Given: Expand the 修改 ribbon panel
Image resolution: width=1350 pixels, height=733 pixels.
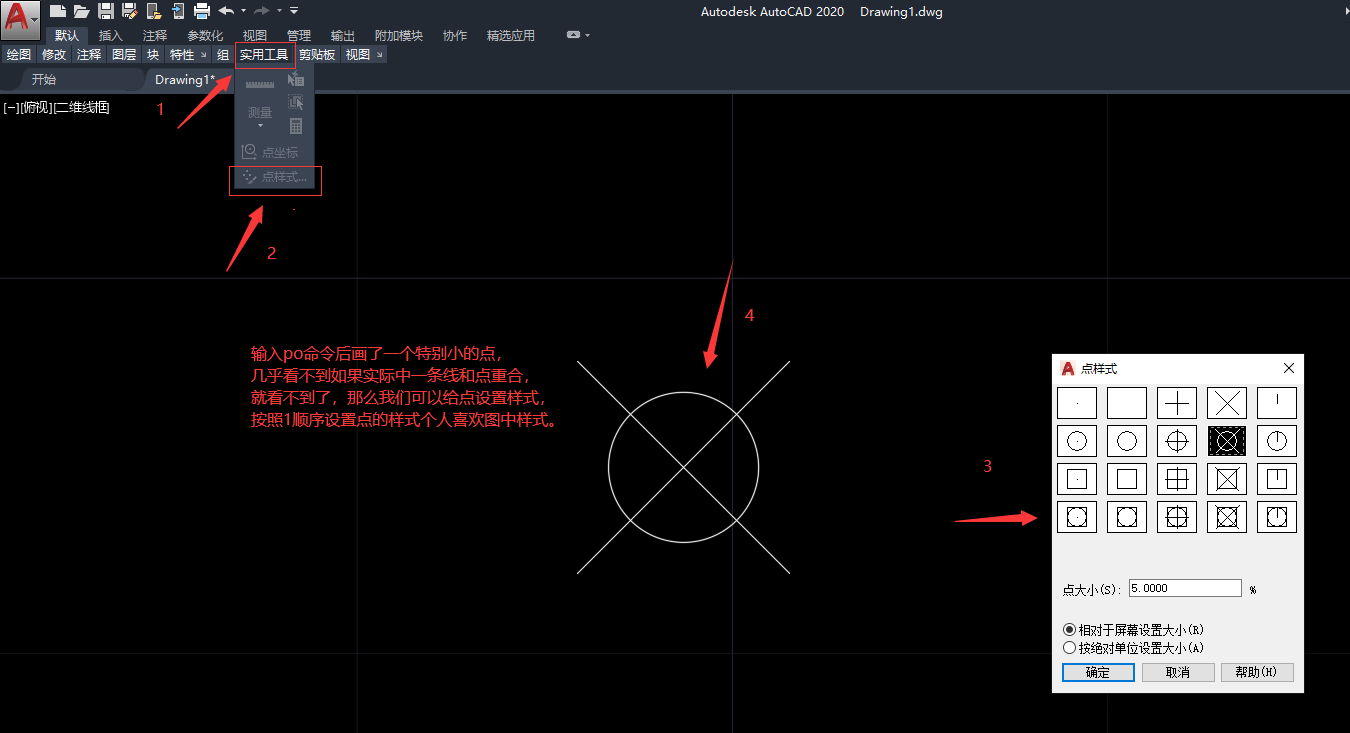Looking at the screenshot, I should [54, 55].
